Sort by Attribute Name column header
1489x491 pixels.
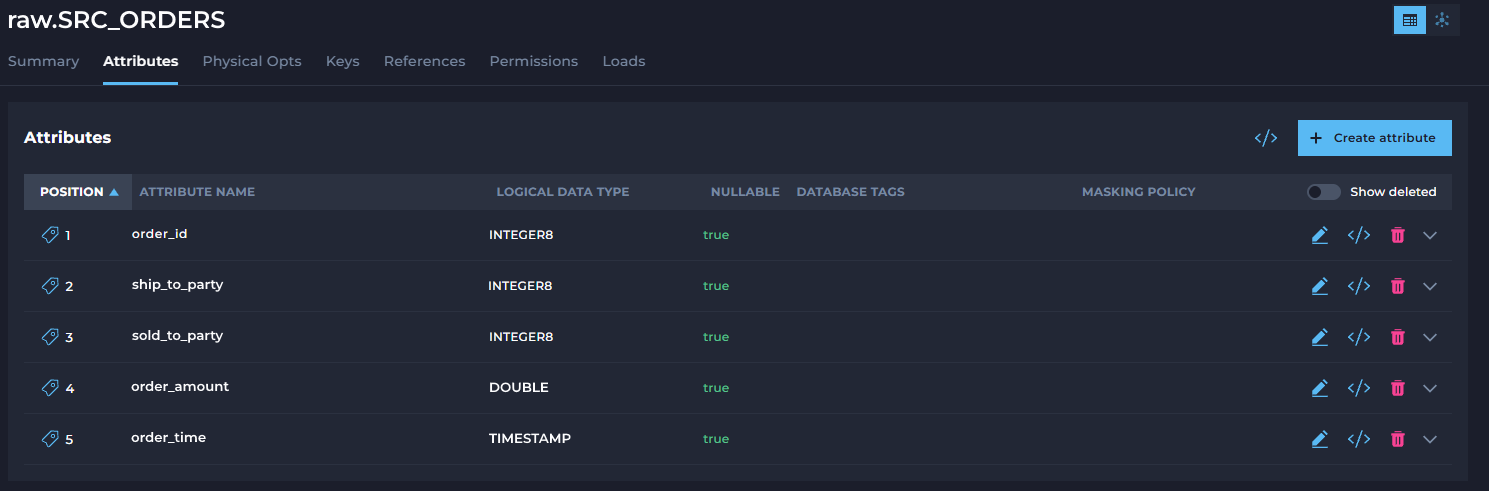point(197,192)
